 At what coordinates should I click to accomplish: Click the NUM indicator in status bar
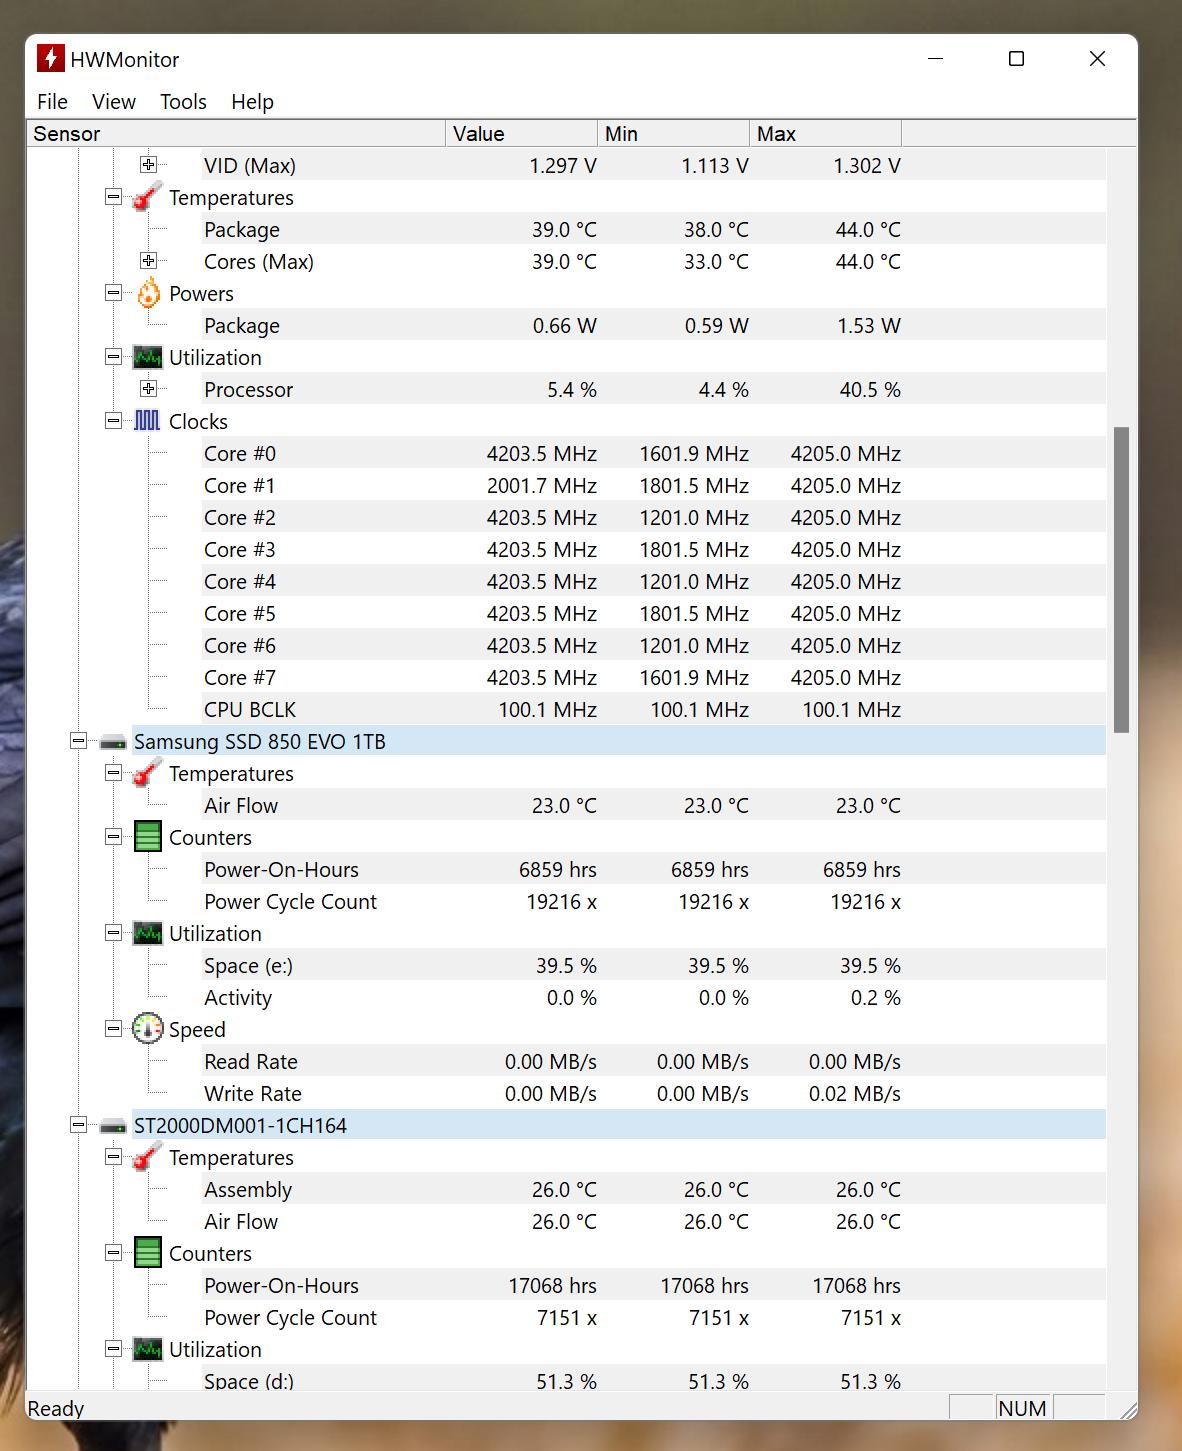1022,1408
